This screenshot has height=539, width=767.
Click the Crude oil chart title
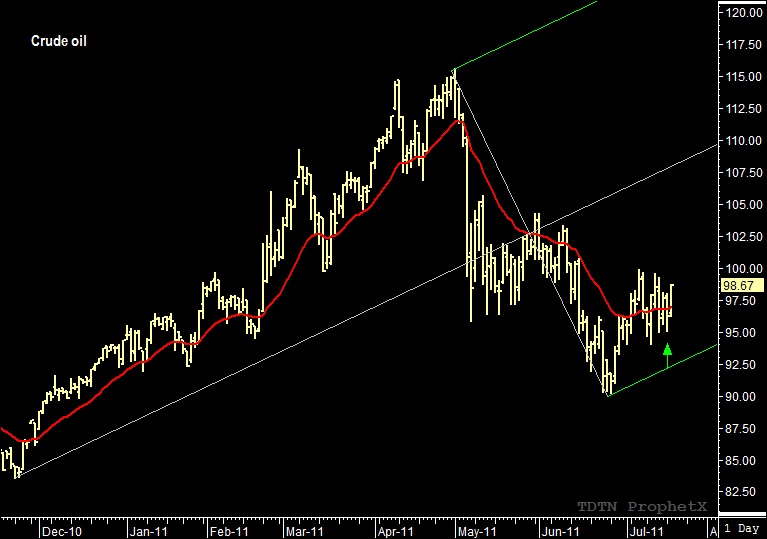point(59,41)
